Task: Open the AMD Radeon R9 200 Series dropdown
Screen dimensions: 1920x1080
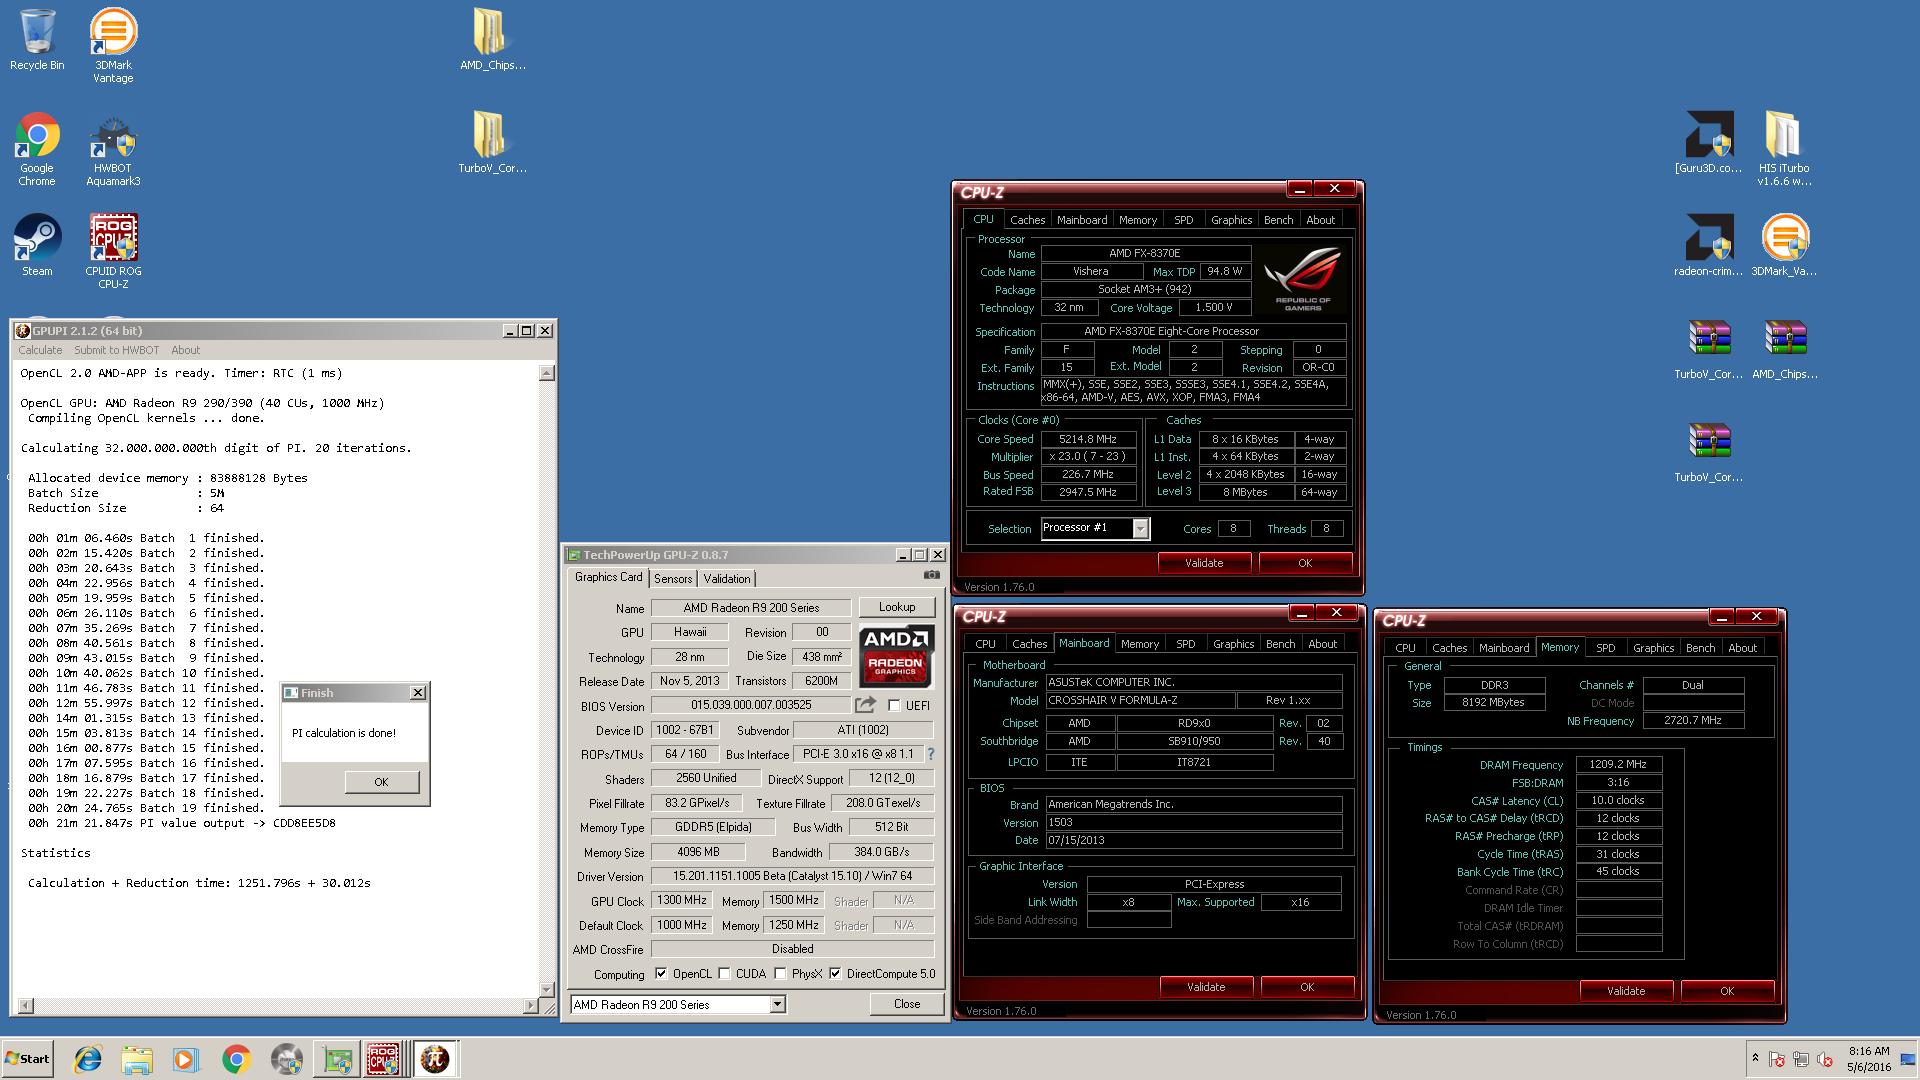Action: (x=777, y=1005)
